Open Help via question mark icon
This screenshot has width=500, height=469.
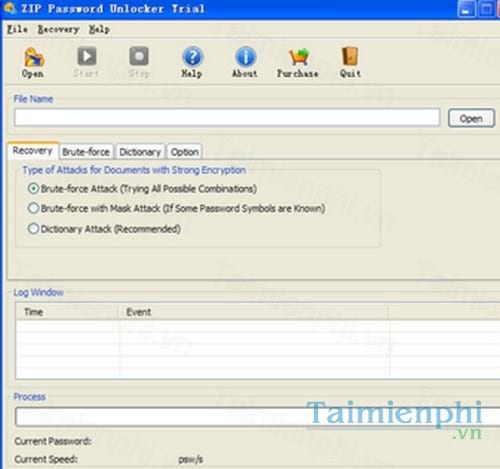point(192,56)
